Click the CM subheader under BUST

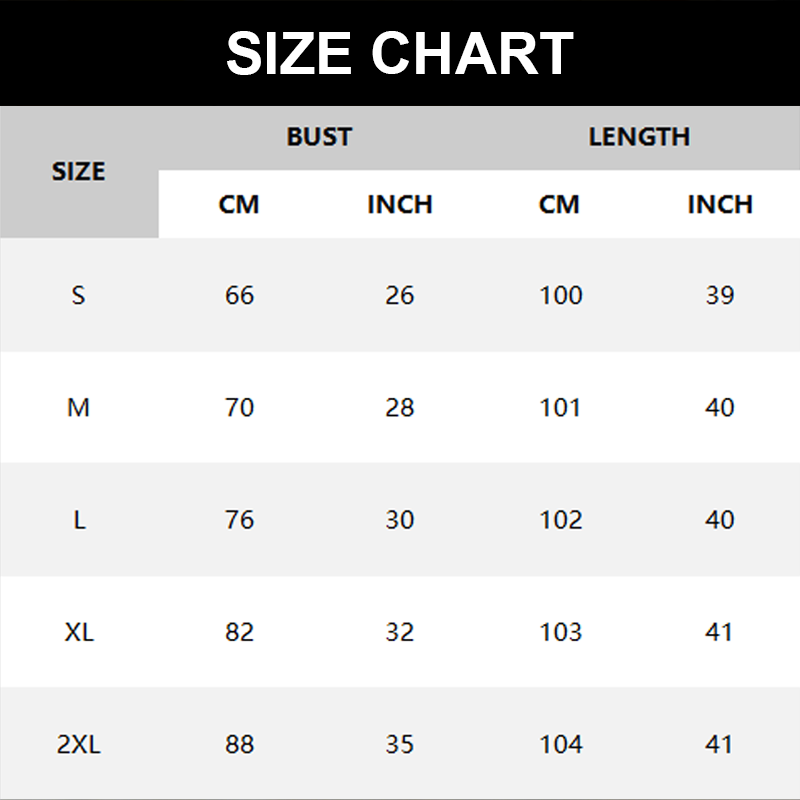click(239, 205)
